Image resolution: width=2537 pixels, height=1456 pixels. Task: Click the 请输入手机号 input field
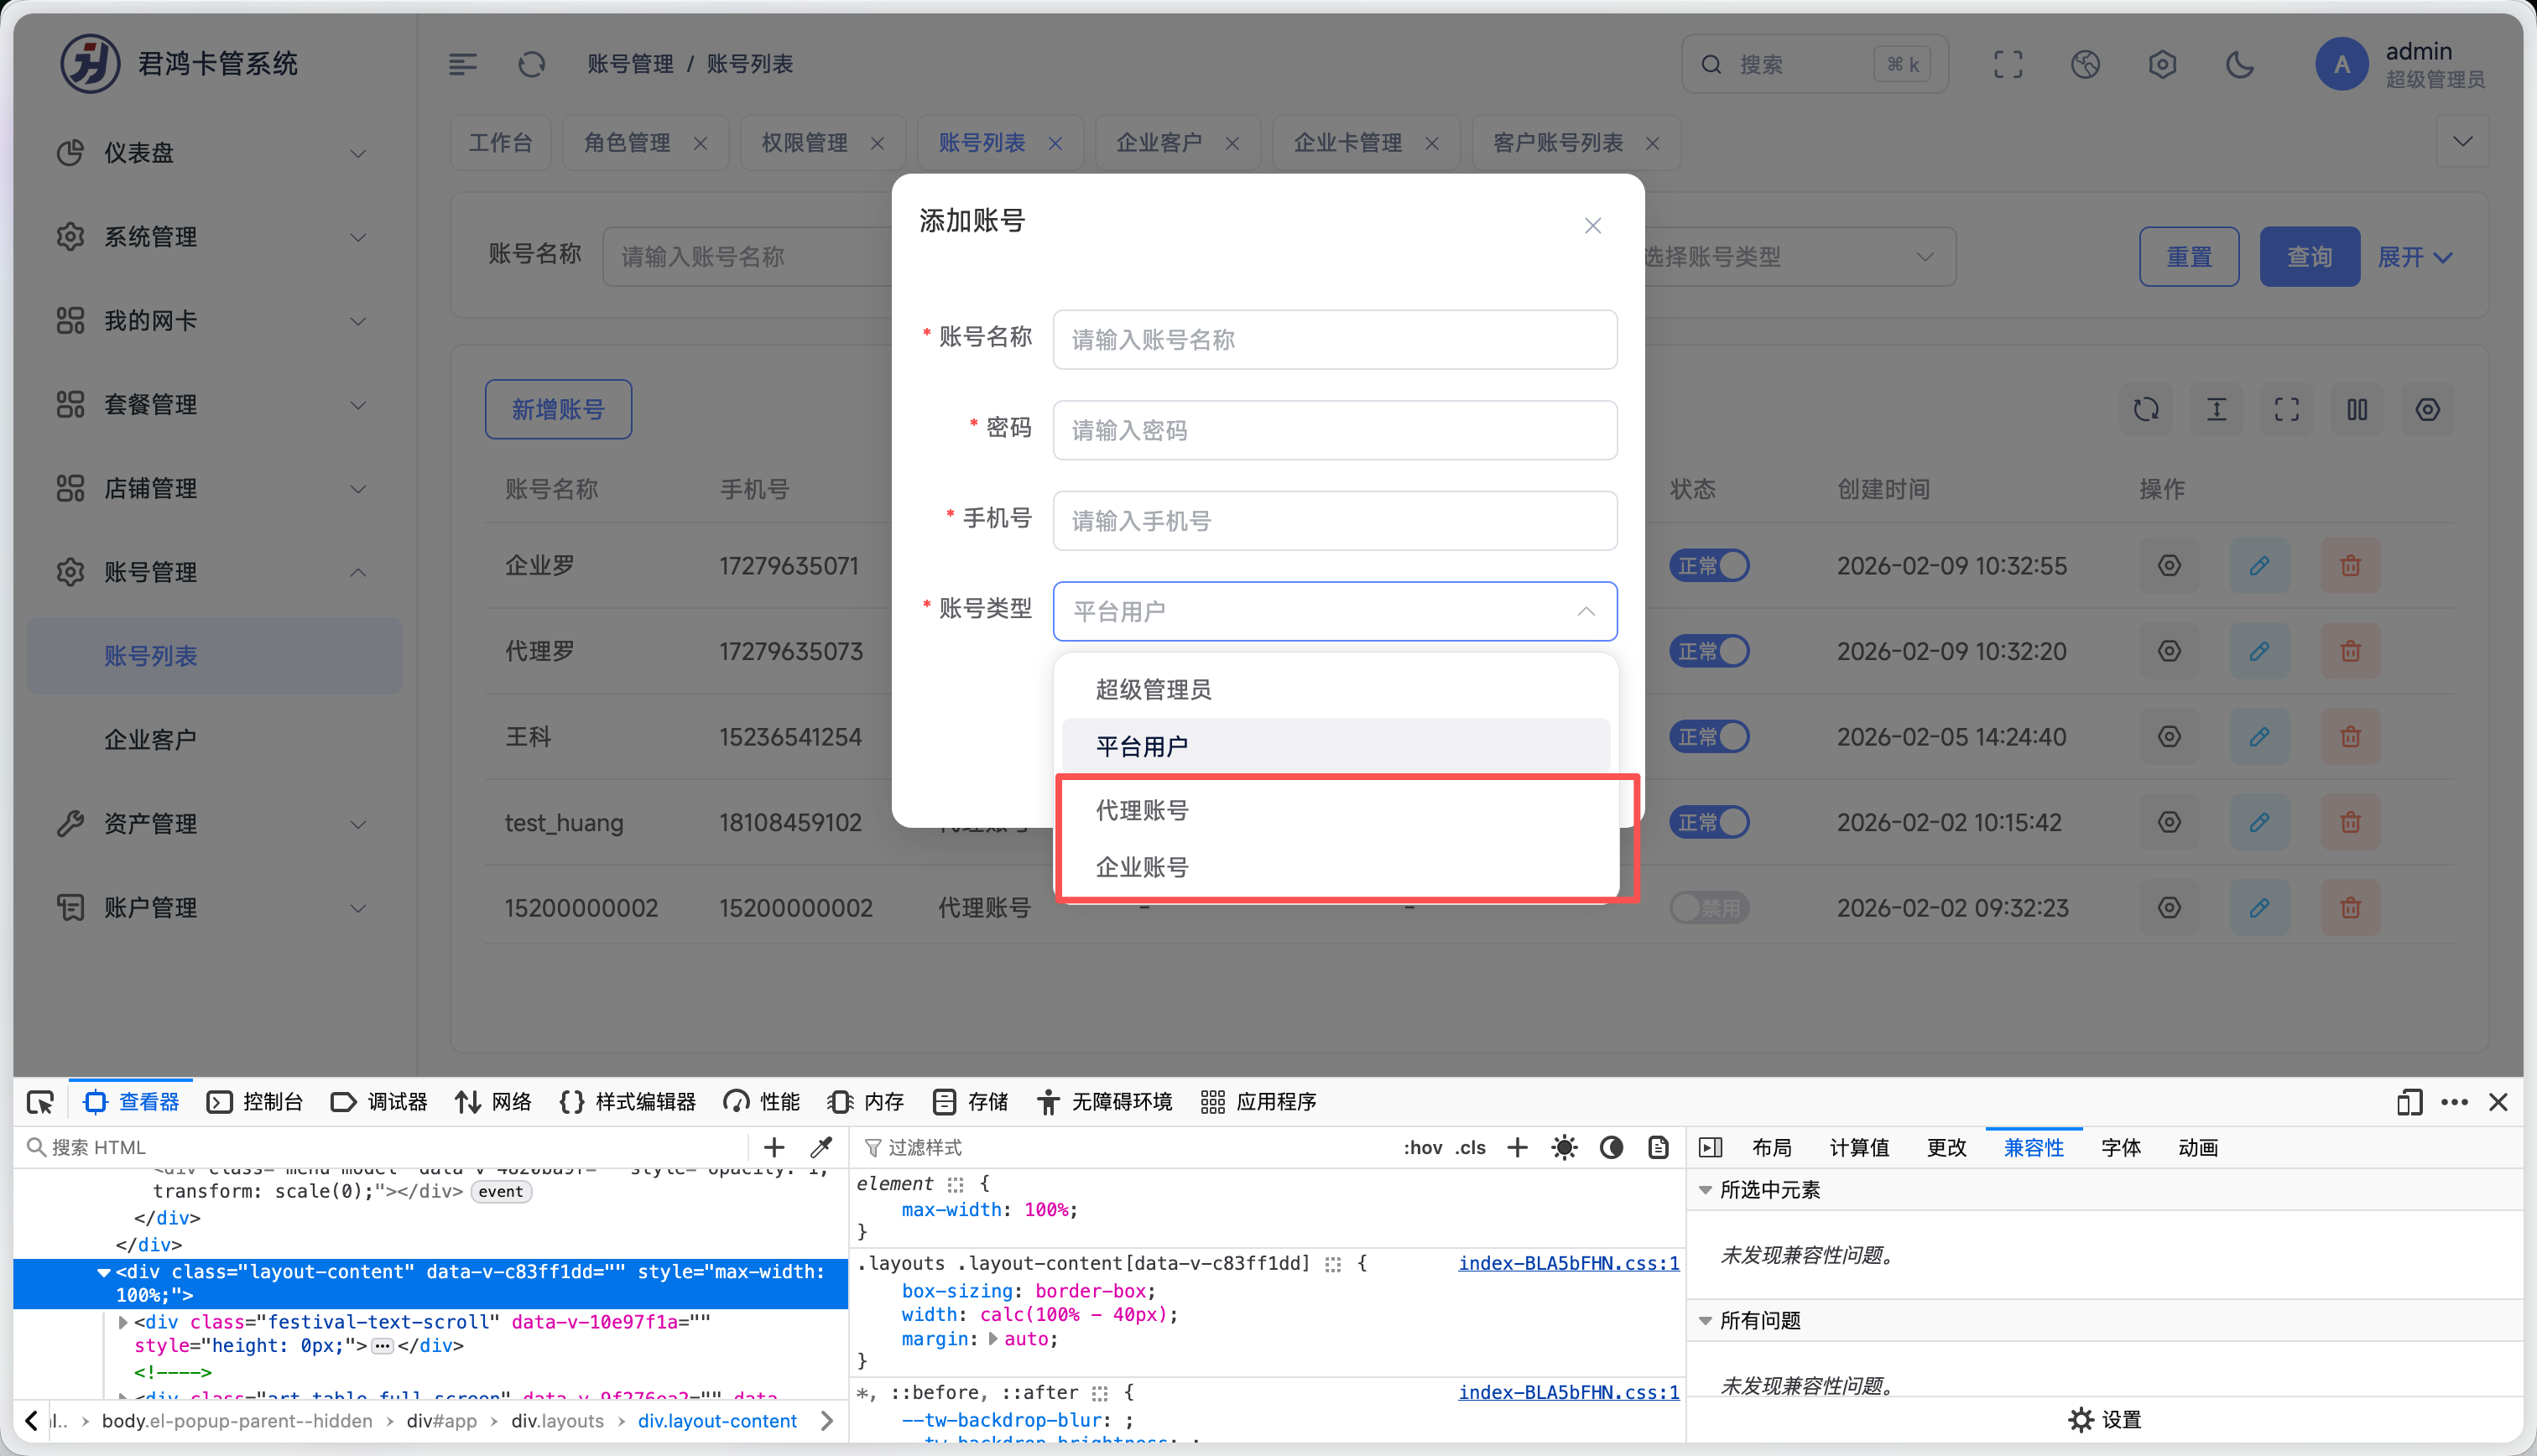pos(1334,521)
